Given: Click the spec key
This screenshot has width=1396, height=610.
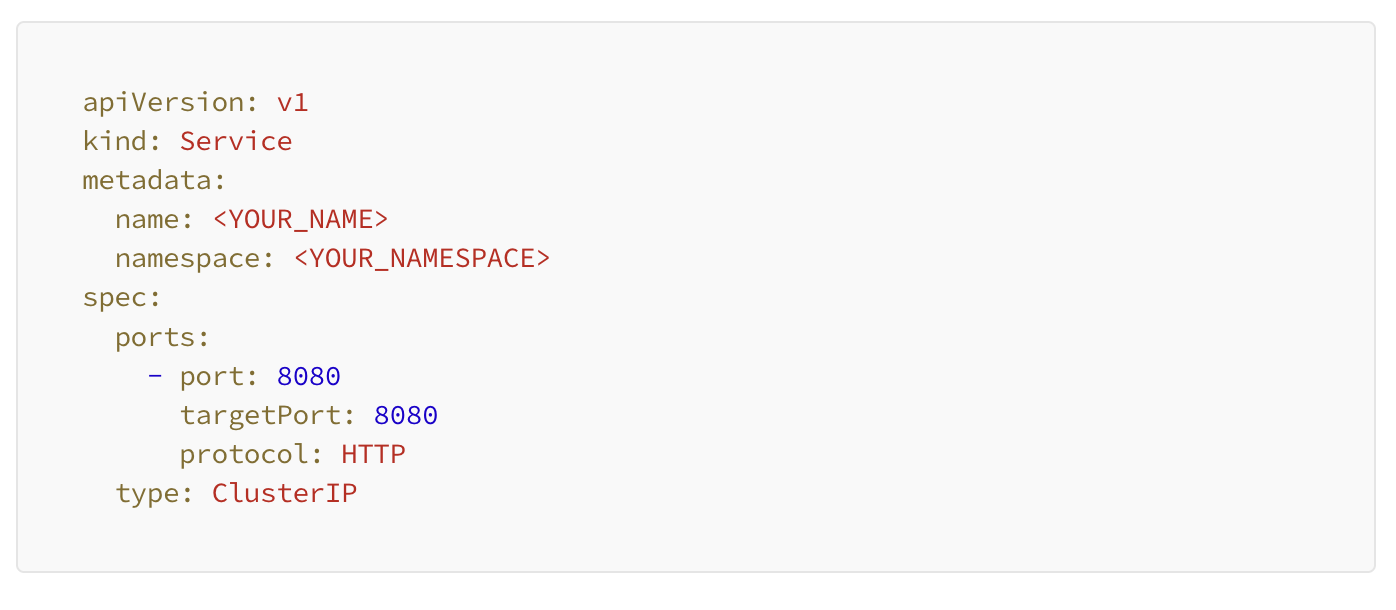Looking at the screenshot, I should pos(116,298).
